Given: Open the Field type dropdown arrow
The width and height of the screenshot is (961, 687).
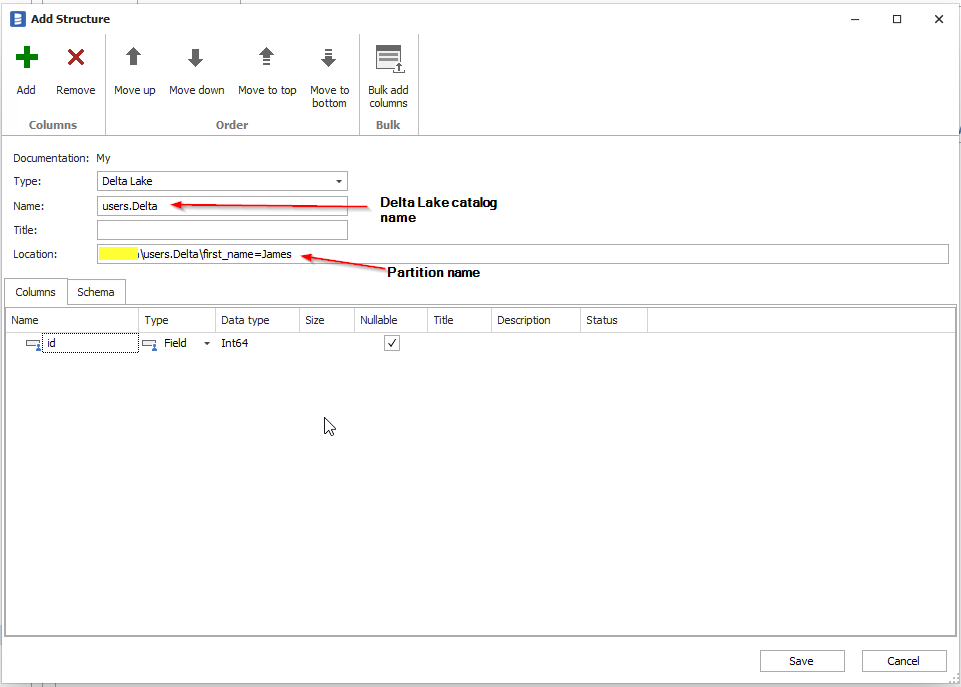Looking at the screenshot, I should click(207, 344).
